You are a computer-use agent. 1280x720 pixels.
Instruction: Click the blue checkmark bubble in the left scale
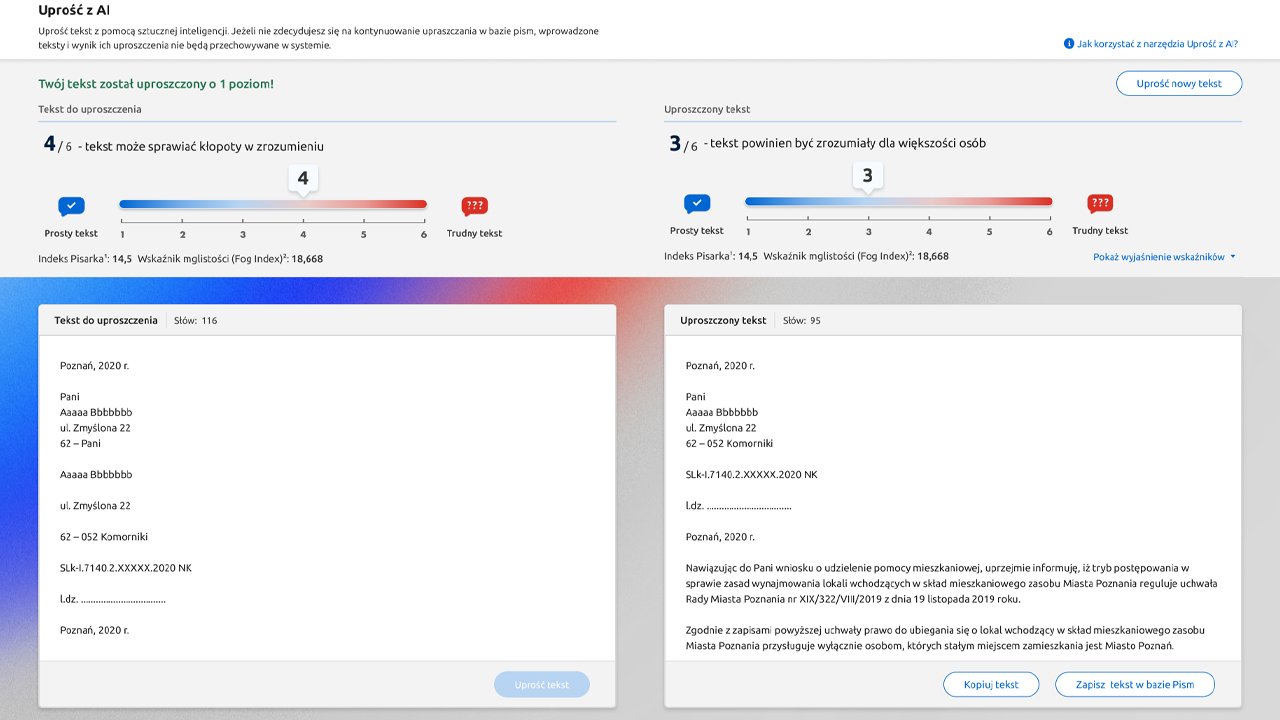[71, 206]
